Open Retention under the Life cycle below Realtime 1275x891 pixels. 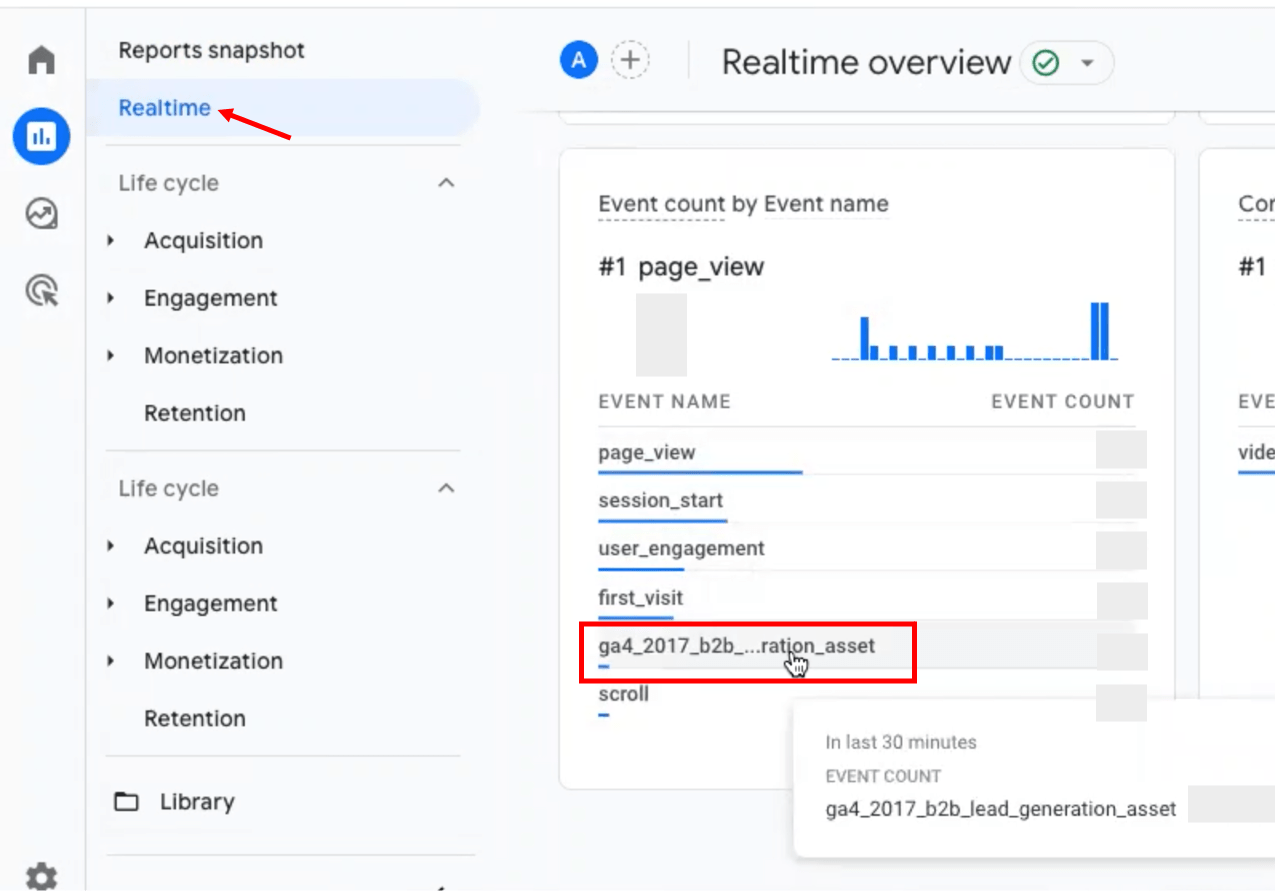tap(195, 413)
